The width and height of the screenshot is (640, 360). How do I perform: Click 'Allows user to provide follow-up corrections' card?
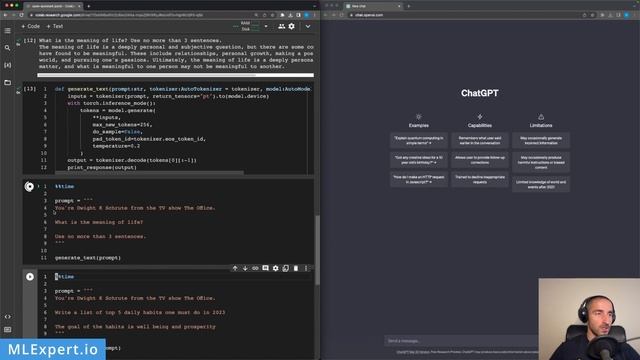(x=480, y=160)
